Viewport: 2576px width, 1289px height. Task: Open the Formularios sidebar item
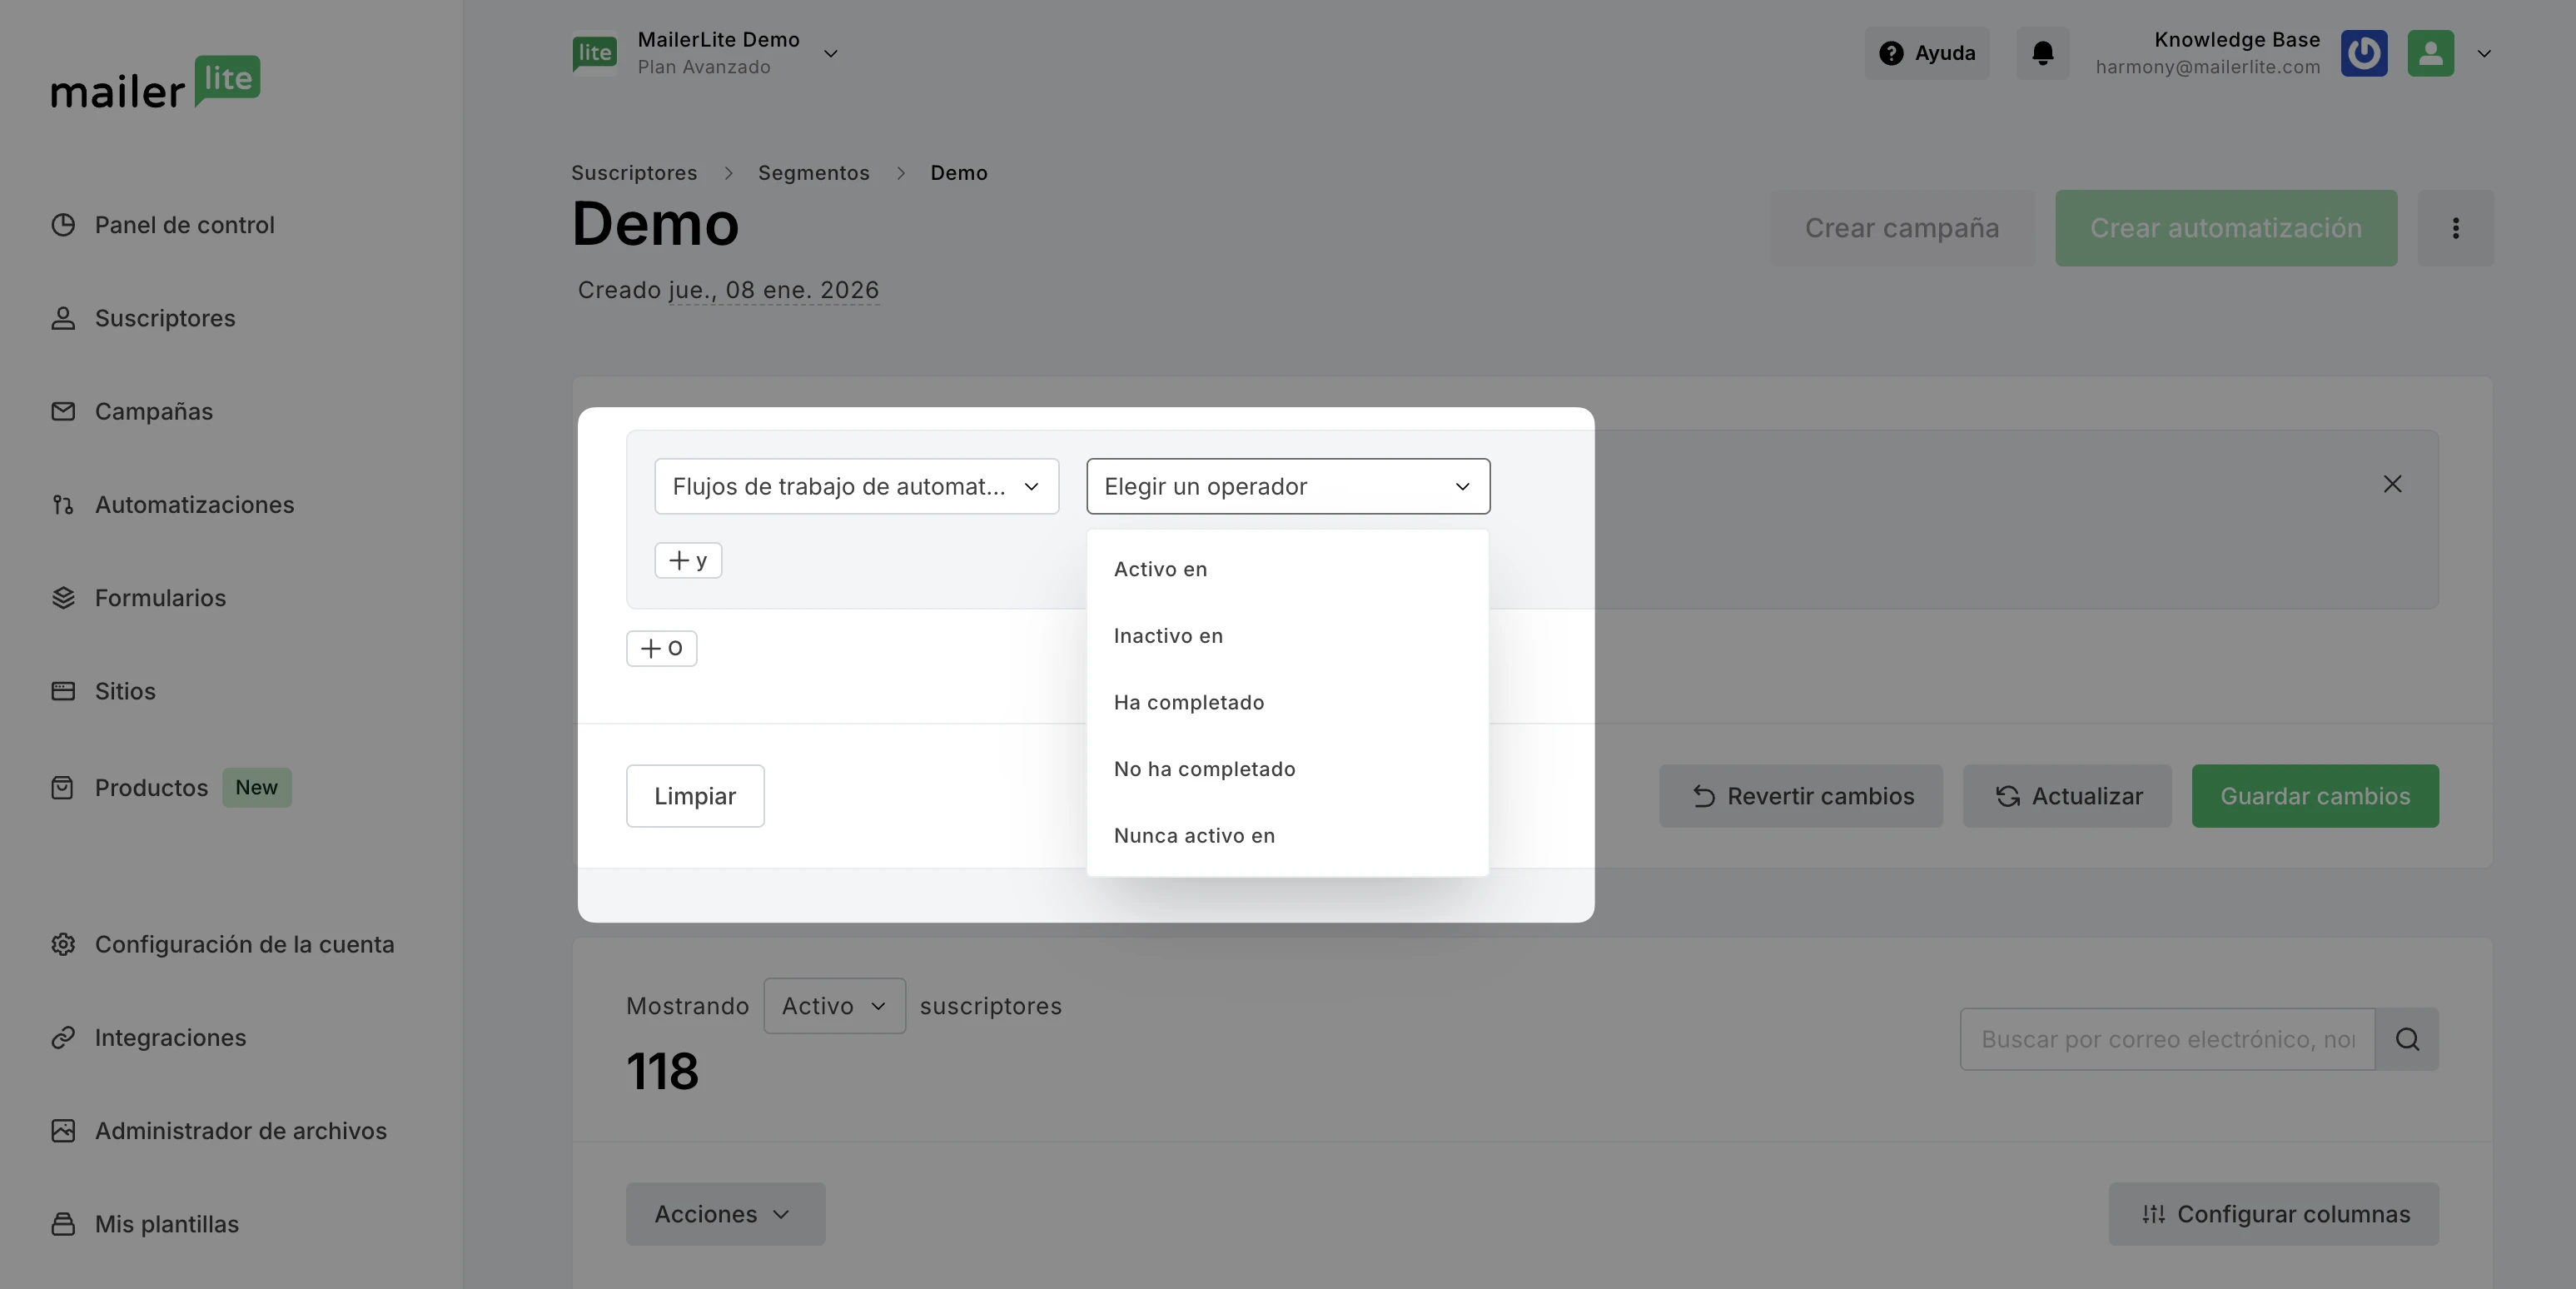160,598
